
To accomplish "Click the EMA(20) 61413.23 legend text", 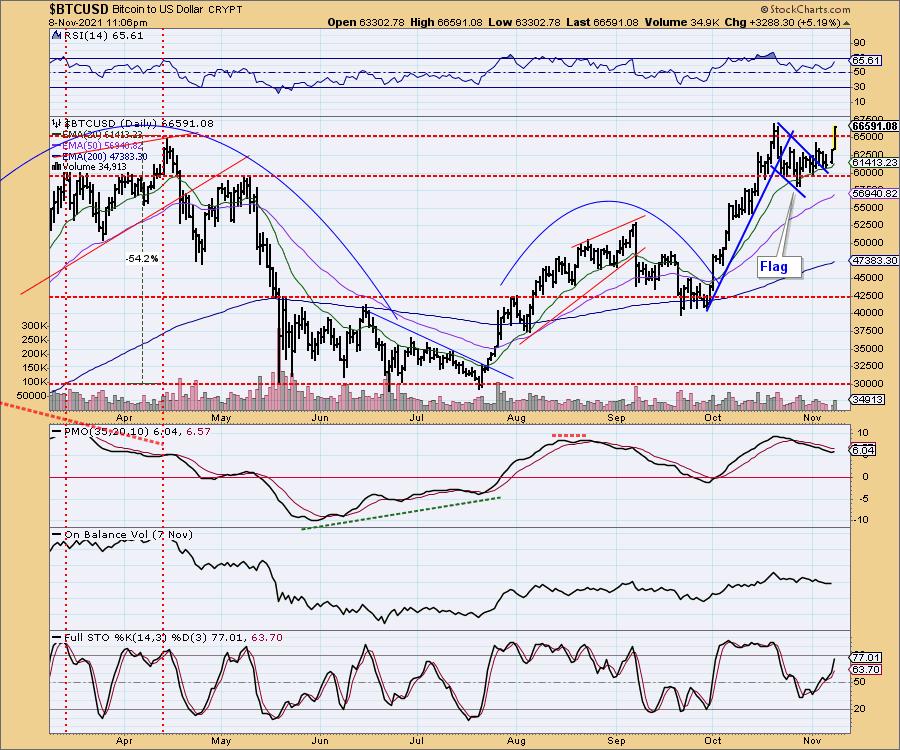I will pos(102,135).
